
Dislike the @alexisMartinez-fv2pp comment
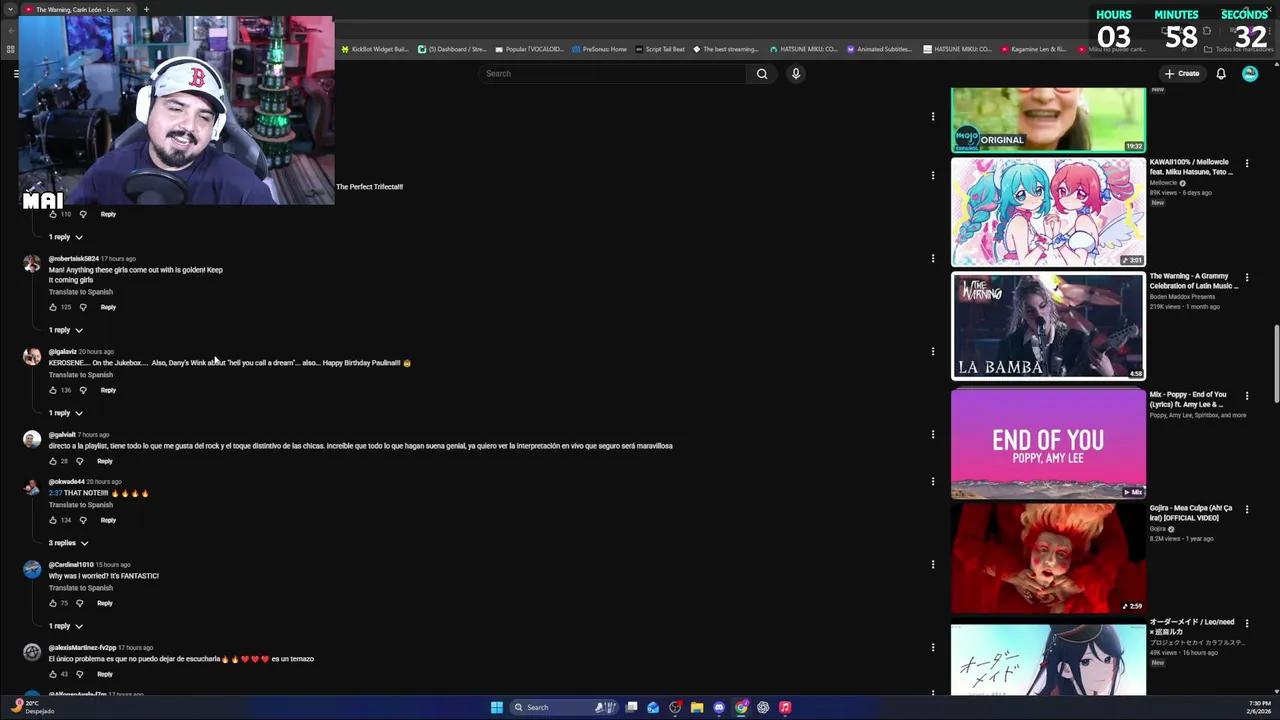[80, 674]
